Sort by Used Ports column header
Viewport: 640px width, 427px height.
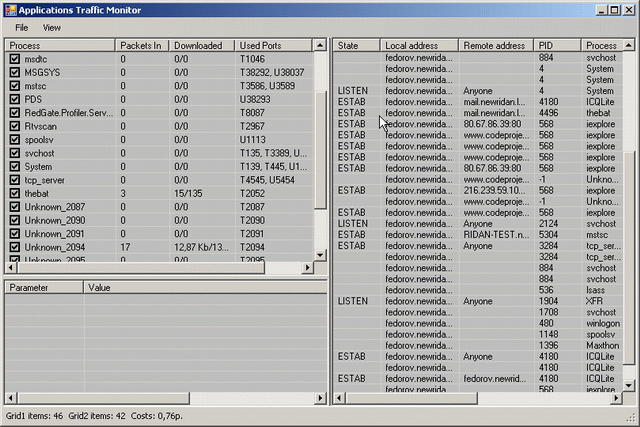[273, 45]
